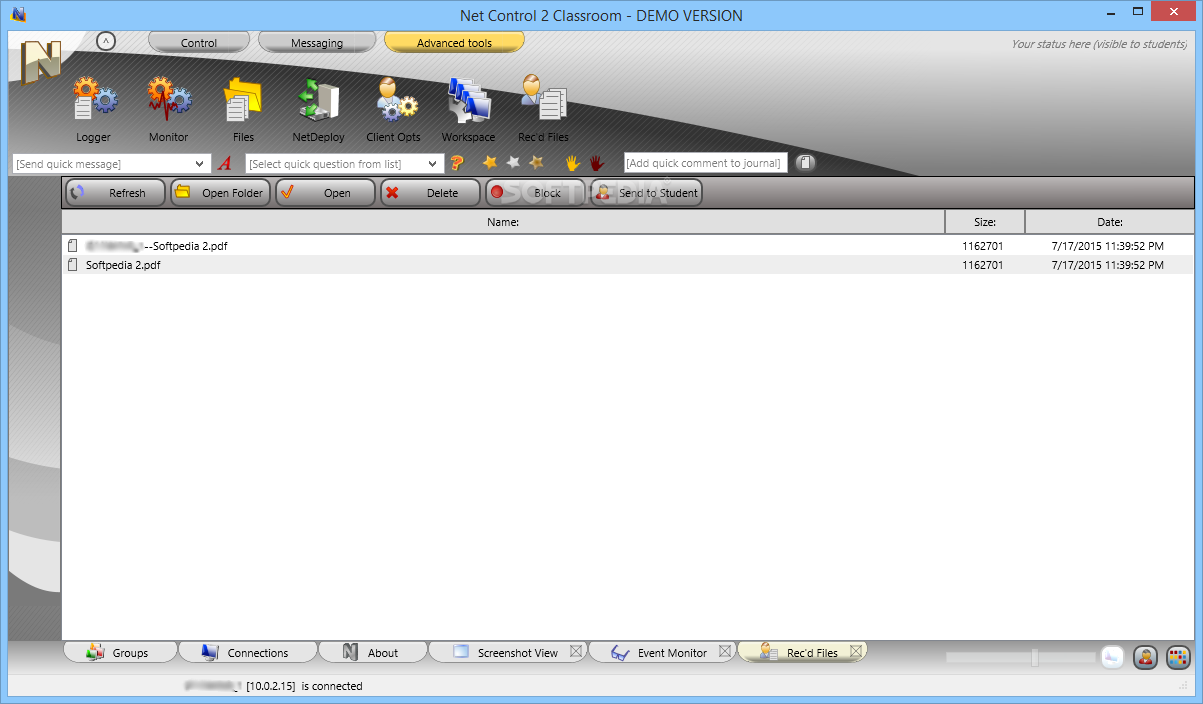Click the Delete button
1203x704 pixels.
[x=430, y=193]
